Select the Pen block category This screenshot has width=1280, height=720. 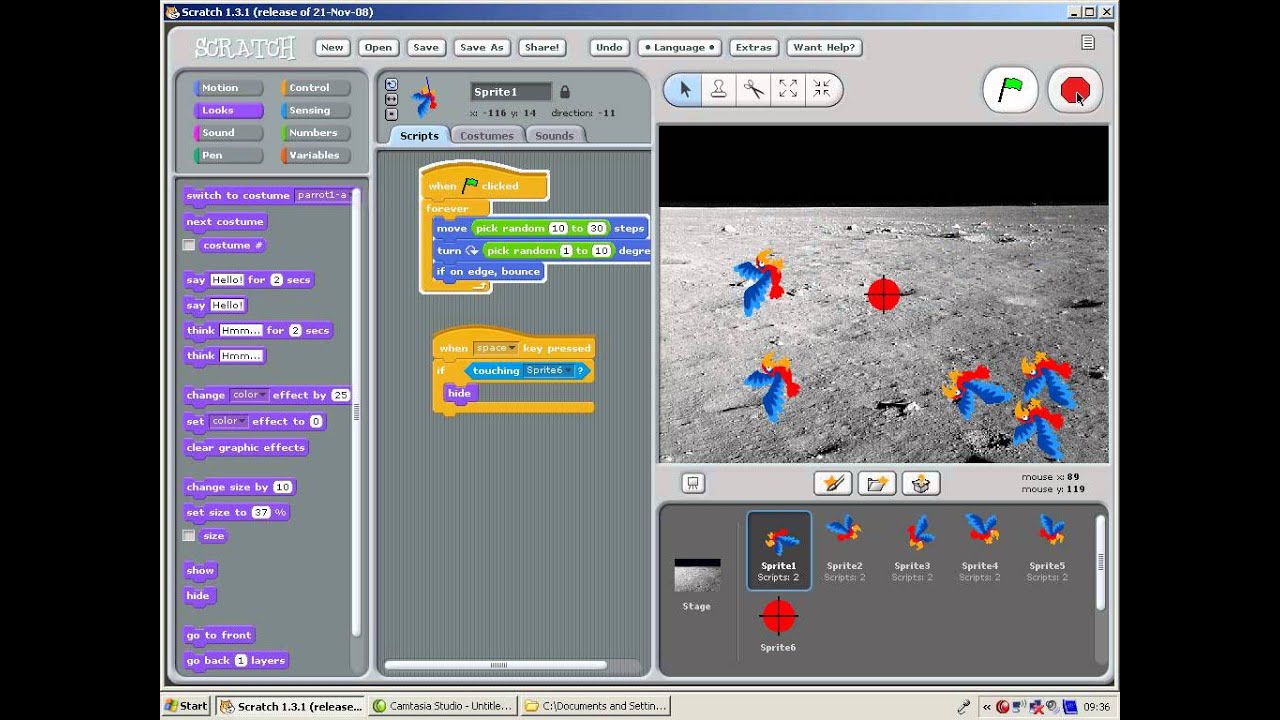point(229,155)
